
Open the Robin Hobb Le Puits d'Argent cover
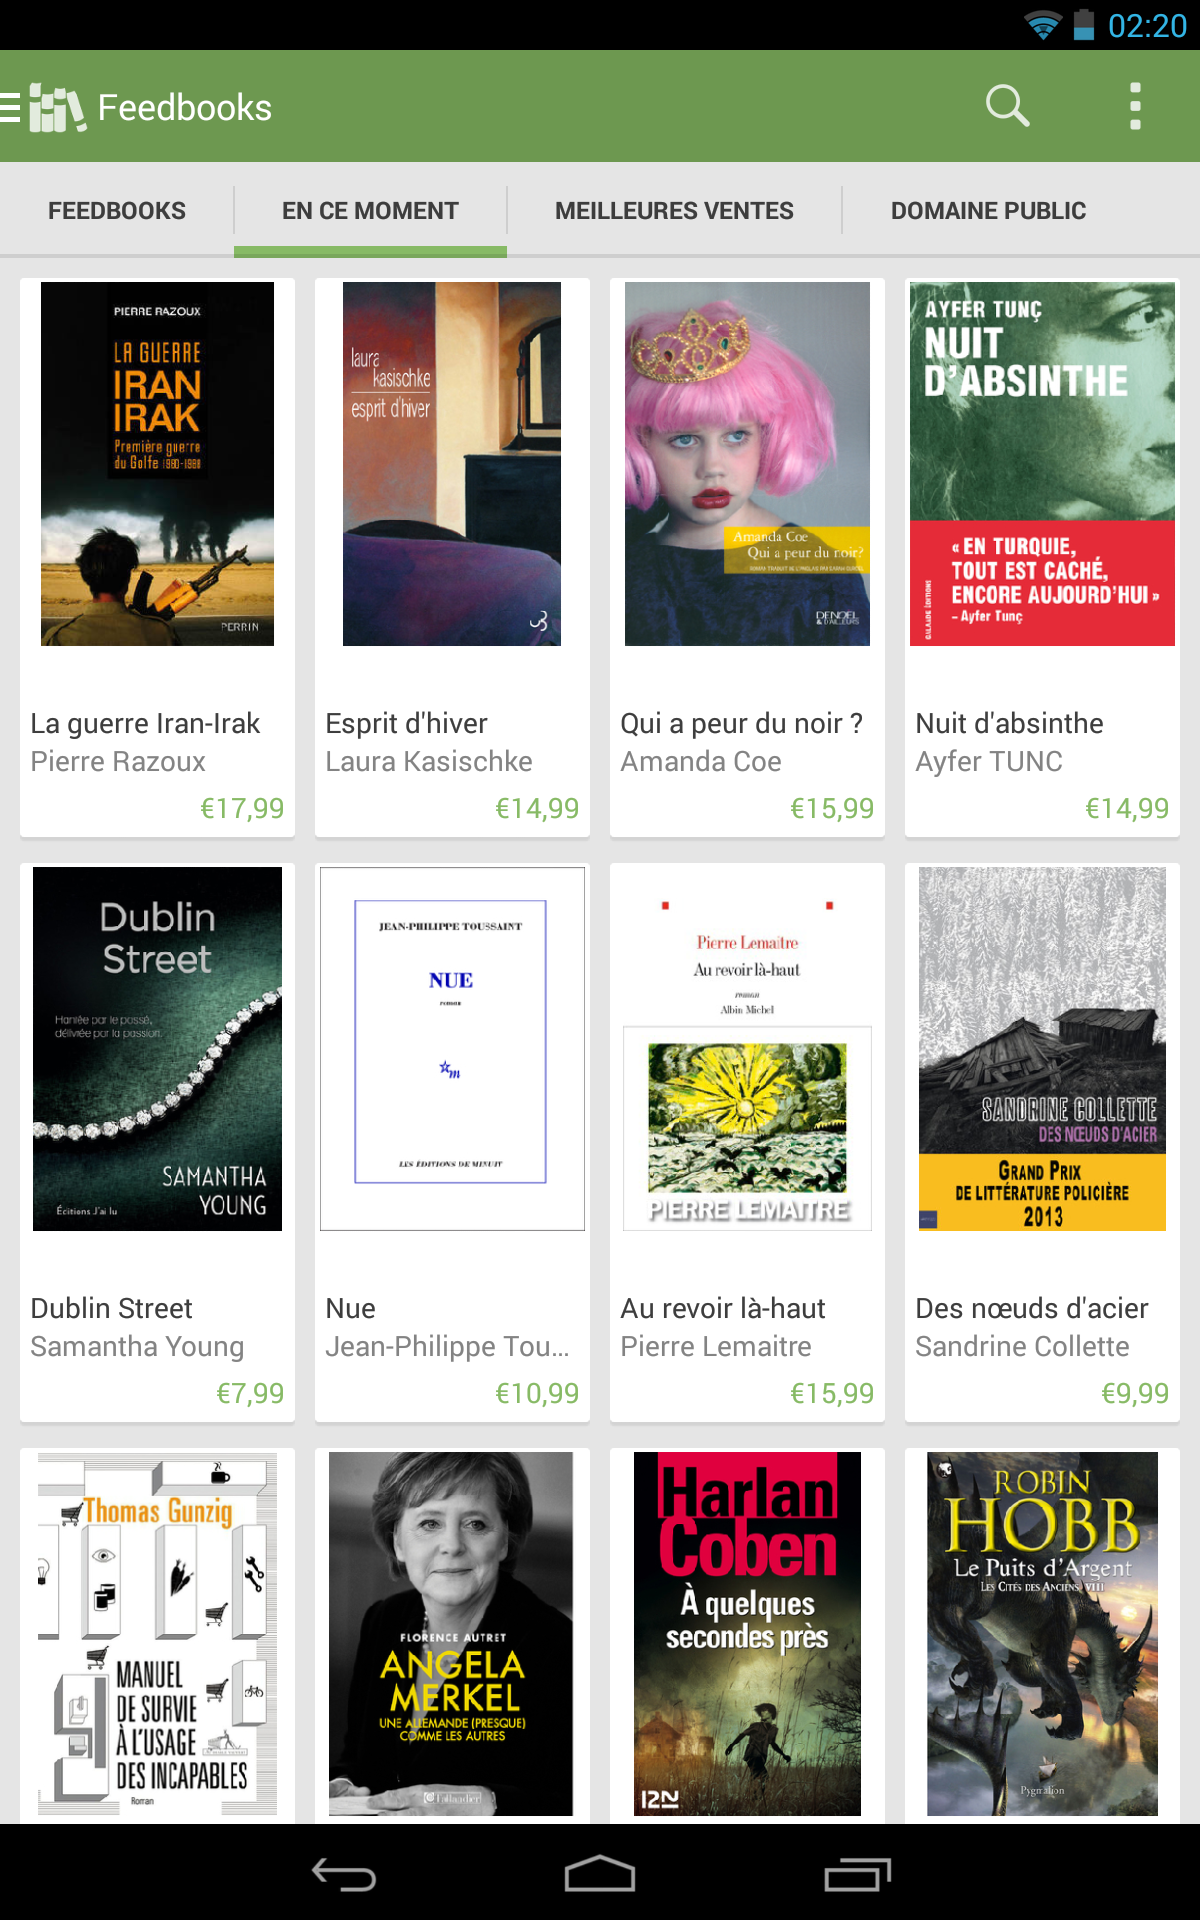[1042, 1634]
